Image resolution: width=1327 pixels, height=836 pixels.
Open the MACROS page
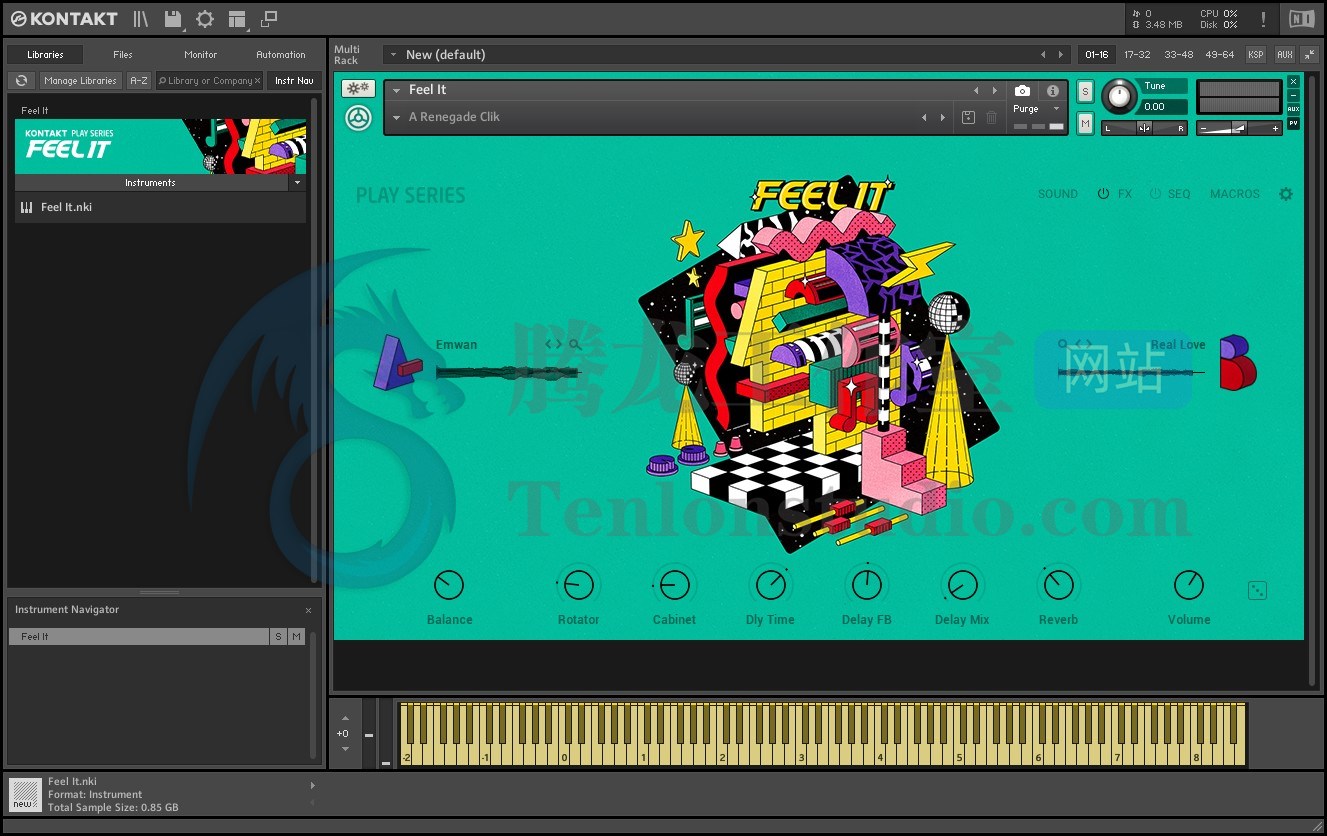pos(1235,194)
